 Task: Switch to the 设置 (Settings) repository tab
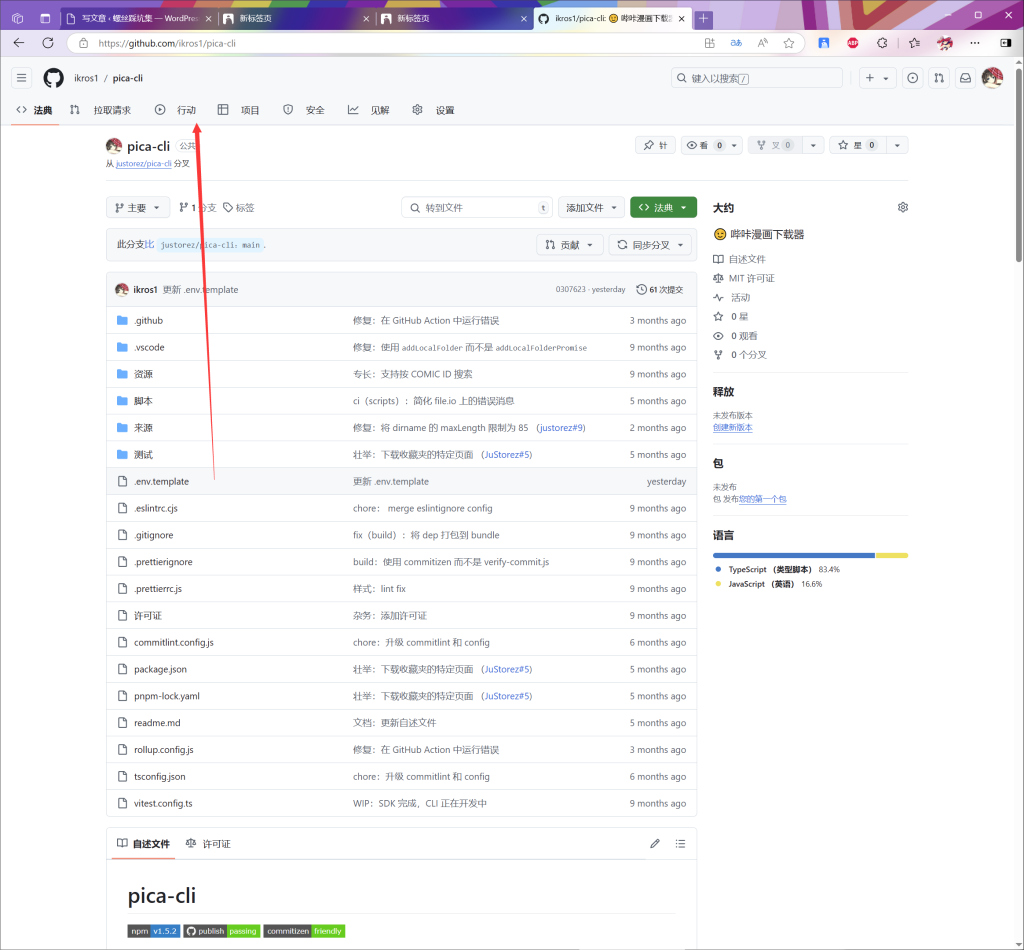[x=433, y=110]
